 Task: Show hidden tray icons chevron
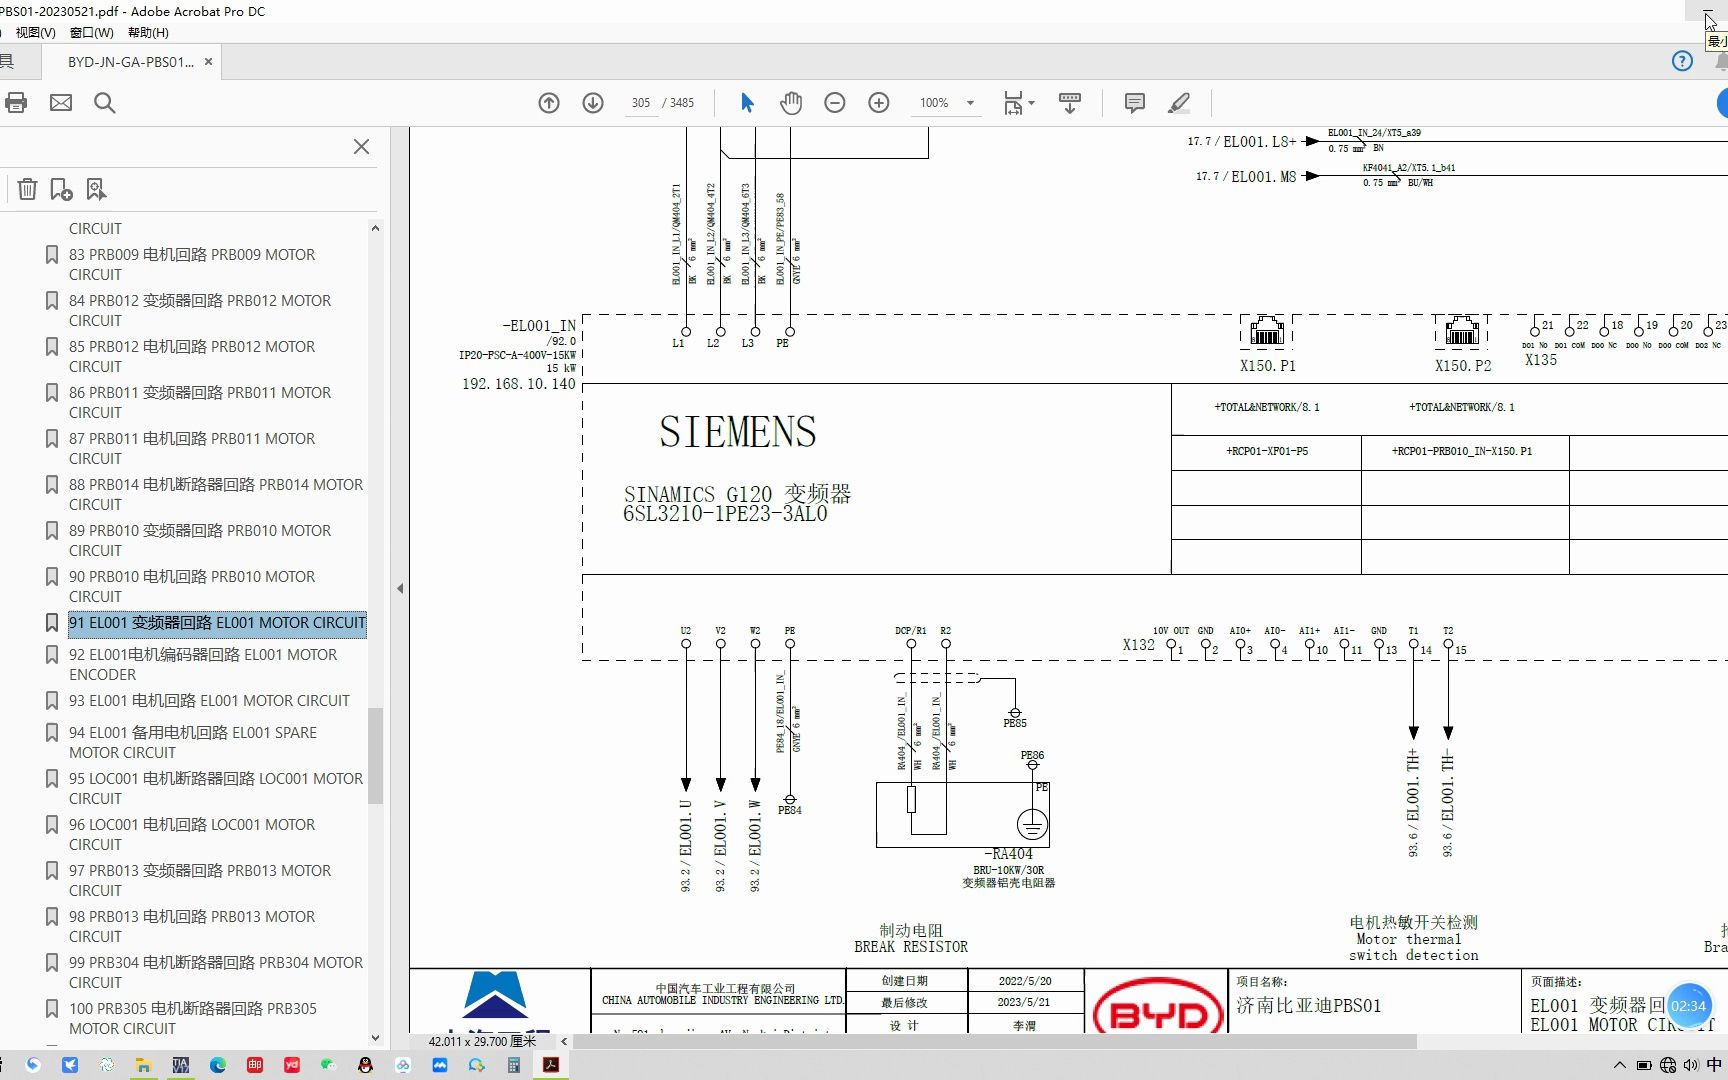tap(1620, 1065)
